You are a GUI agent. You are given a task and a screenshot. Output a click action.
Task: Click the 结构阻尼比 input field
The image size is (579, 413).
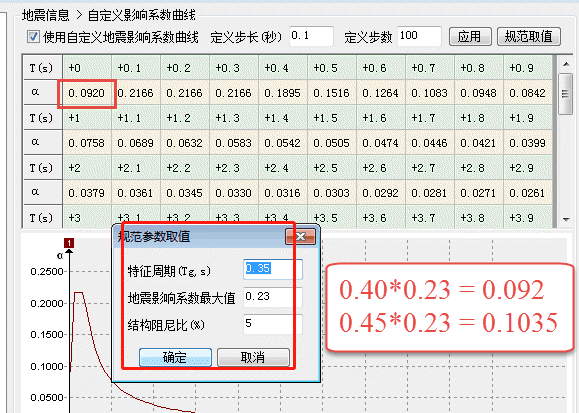pyautogui.click(x=273, y=324)
